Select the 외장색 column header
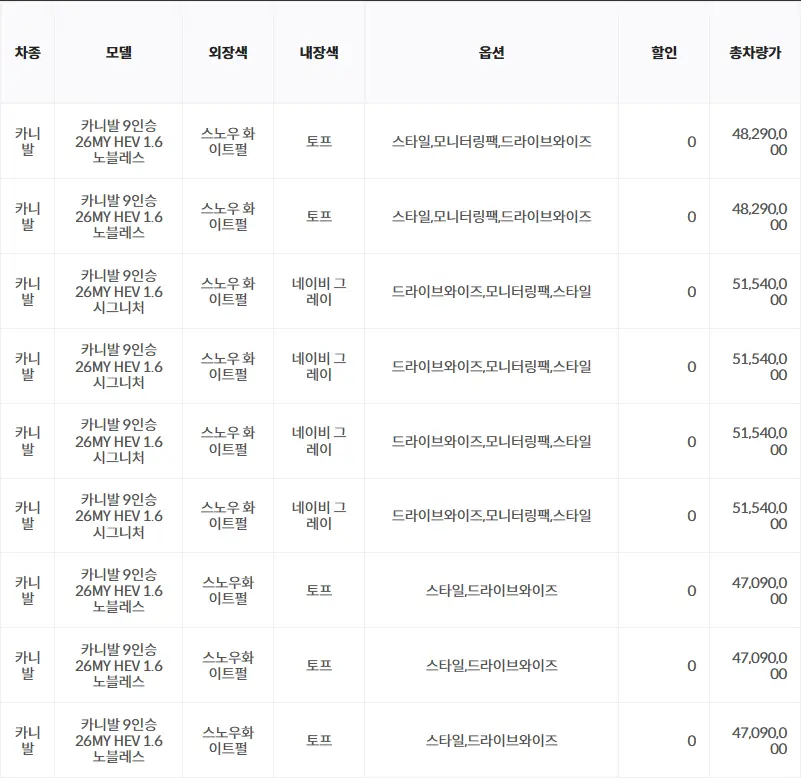The width and height of the screenshot is (801, 778). click(x=227, y=53)
